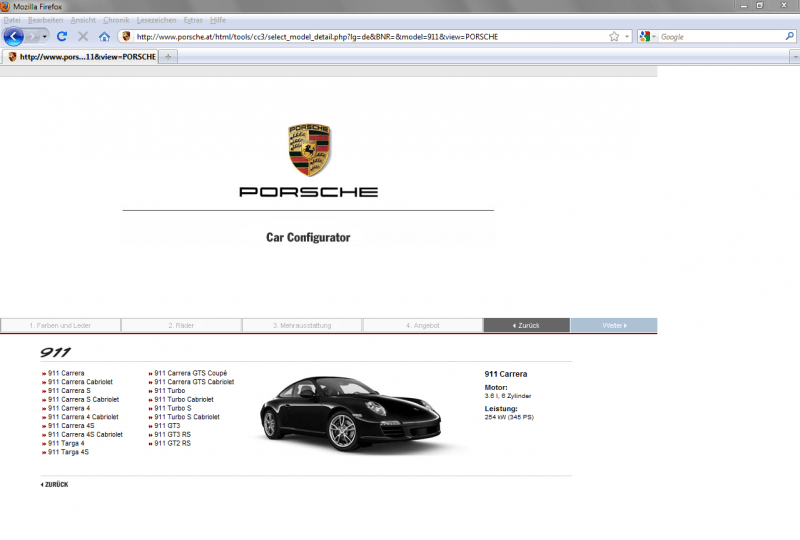800x540 pixels.
Task: Click the Weiter button
Action: 614,325
